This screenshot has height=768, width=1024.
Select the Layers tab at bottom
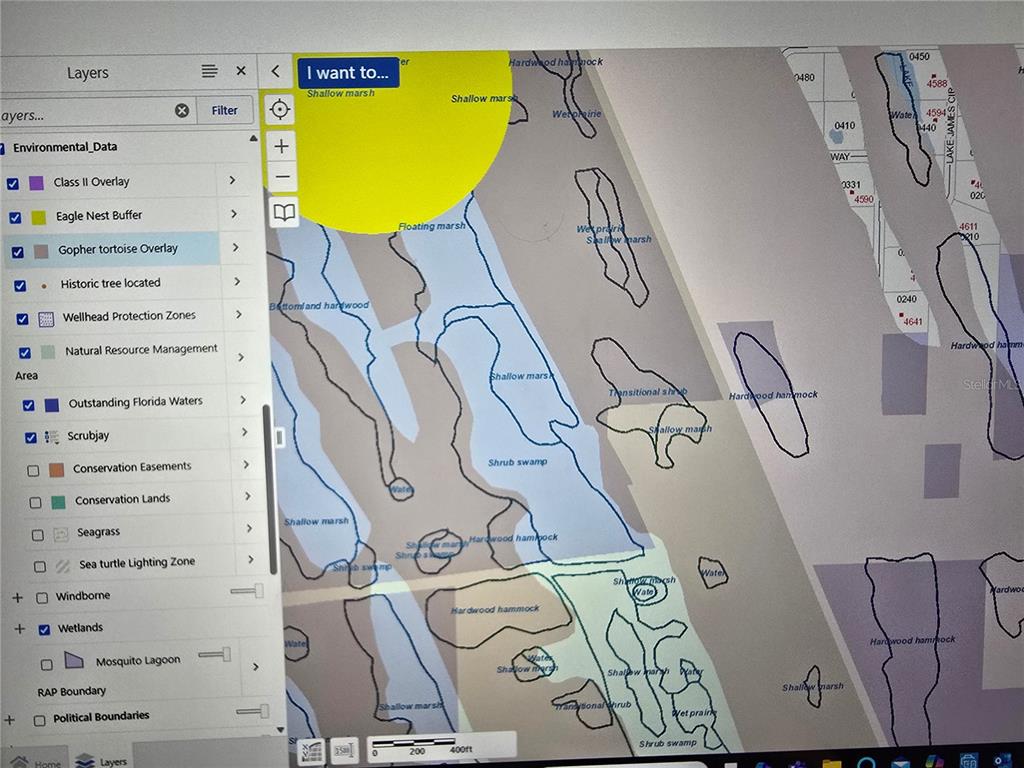click(102, 760)
